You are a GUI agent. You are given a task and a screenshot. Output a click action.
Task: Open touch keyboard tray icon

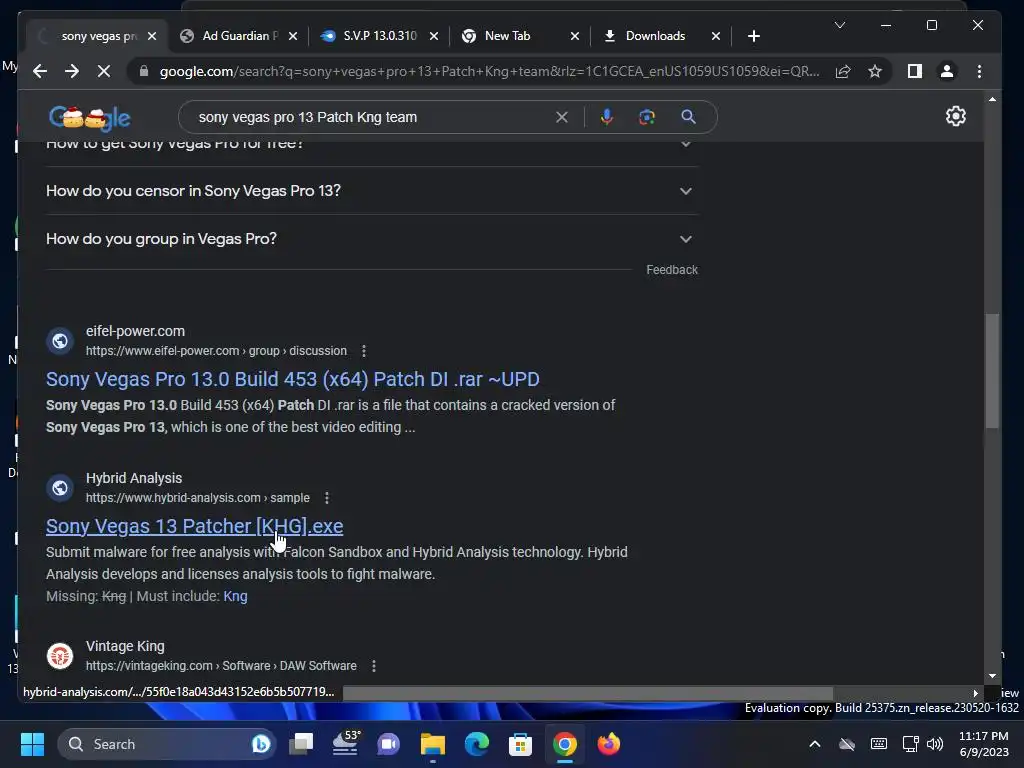click(x=879, y=744)
